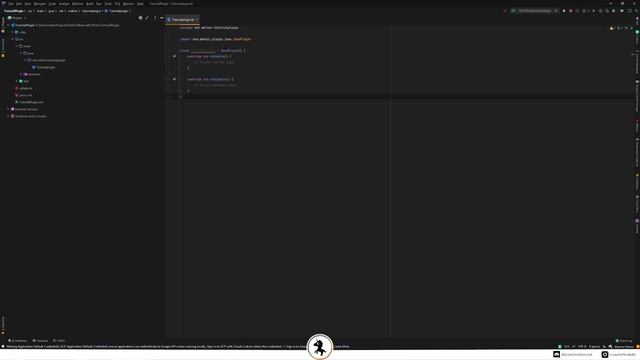The height and width of the screenshot is (360, 640).
Task: Open the Project tool window side tab
Action: click(3, 24)
